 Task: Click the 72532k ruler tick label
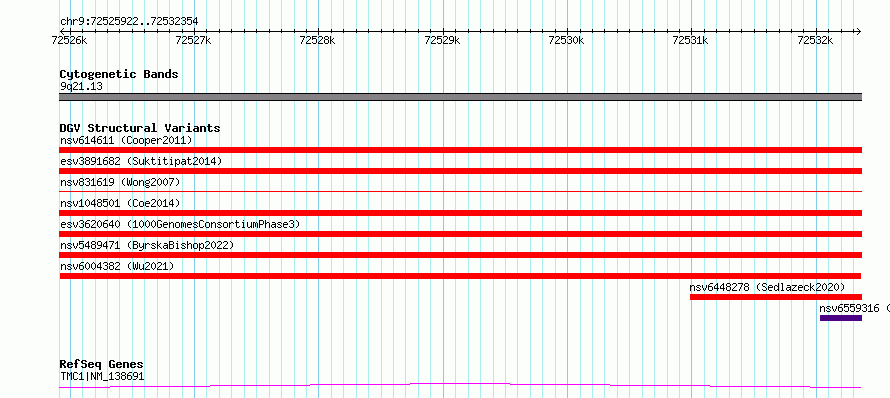point(816,40)
